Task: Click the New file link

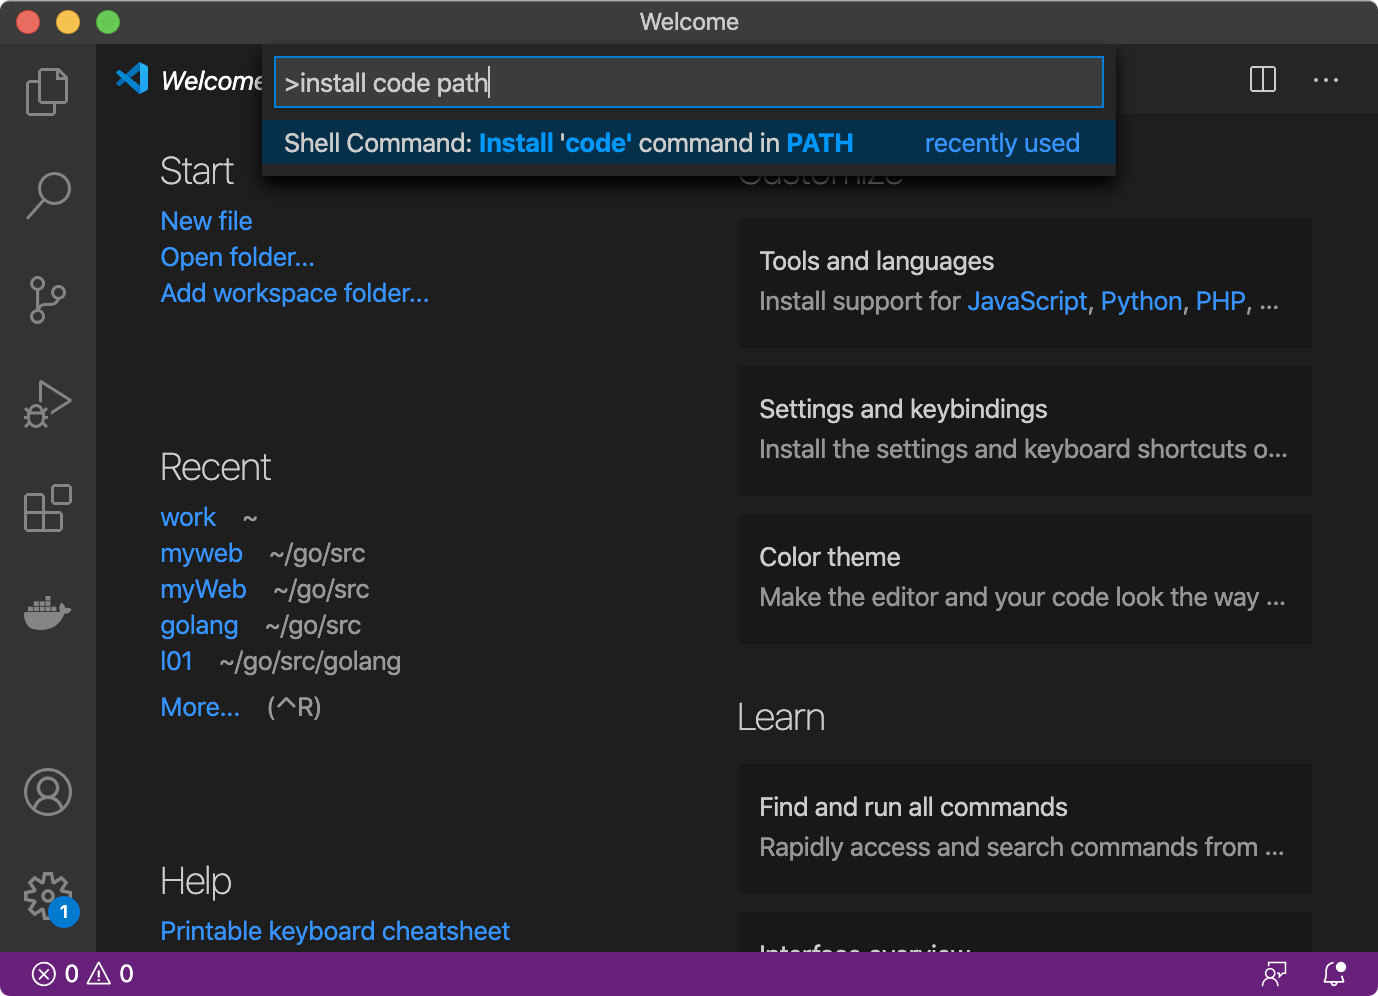Action: [x=206, y=221]
